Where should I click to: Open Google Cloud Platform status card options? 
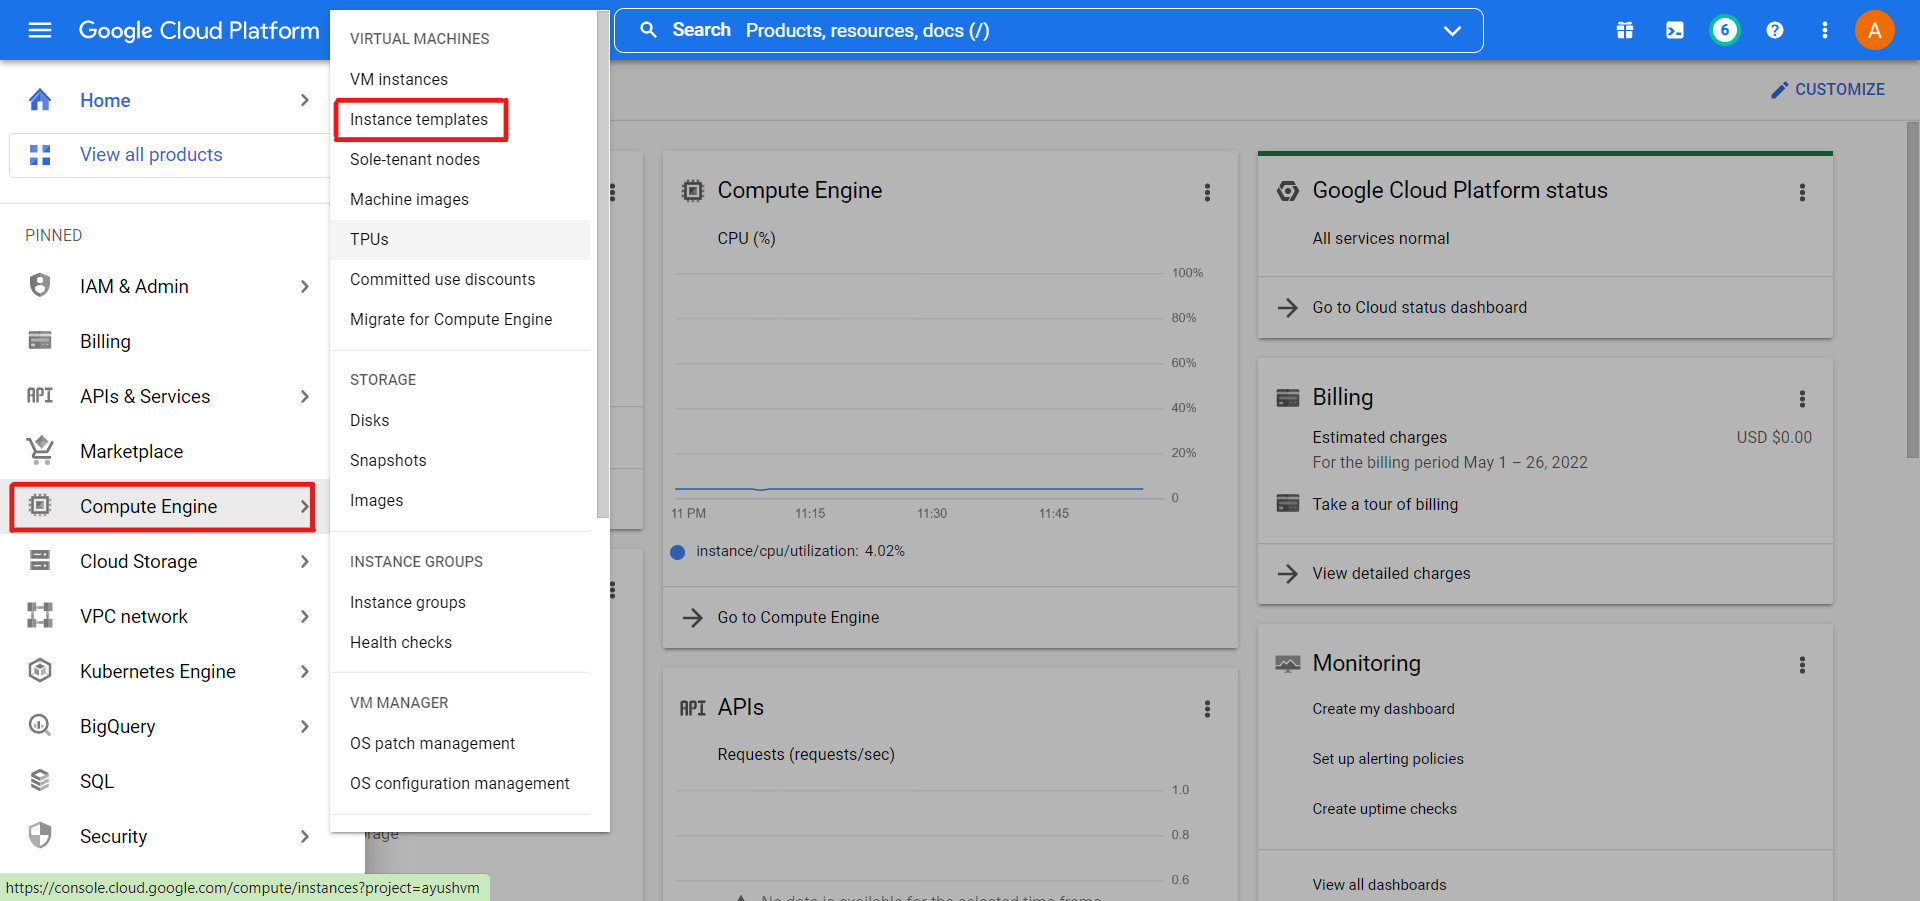point(1802,192)
